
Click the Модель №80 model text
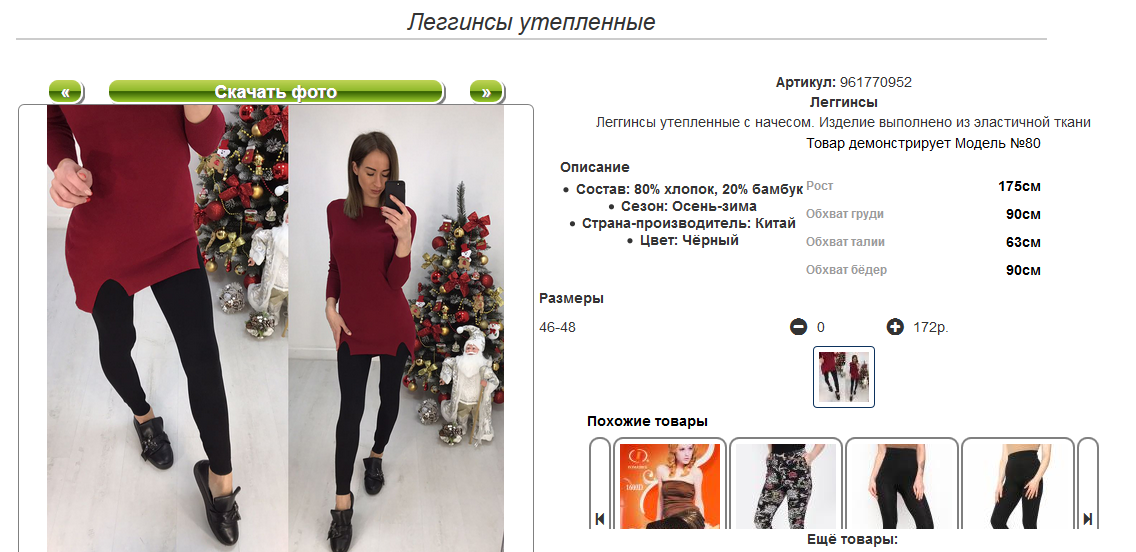[998, 143]
